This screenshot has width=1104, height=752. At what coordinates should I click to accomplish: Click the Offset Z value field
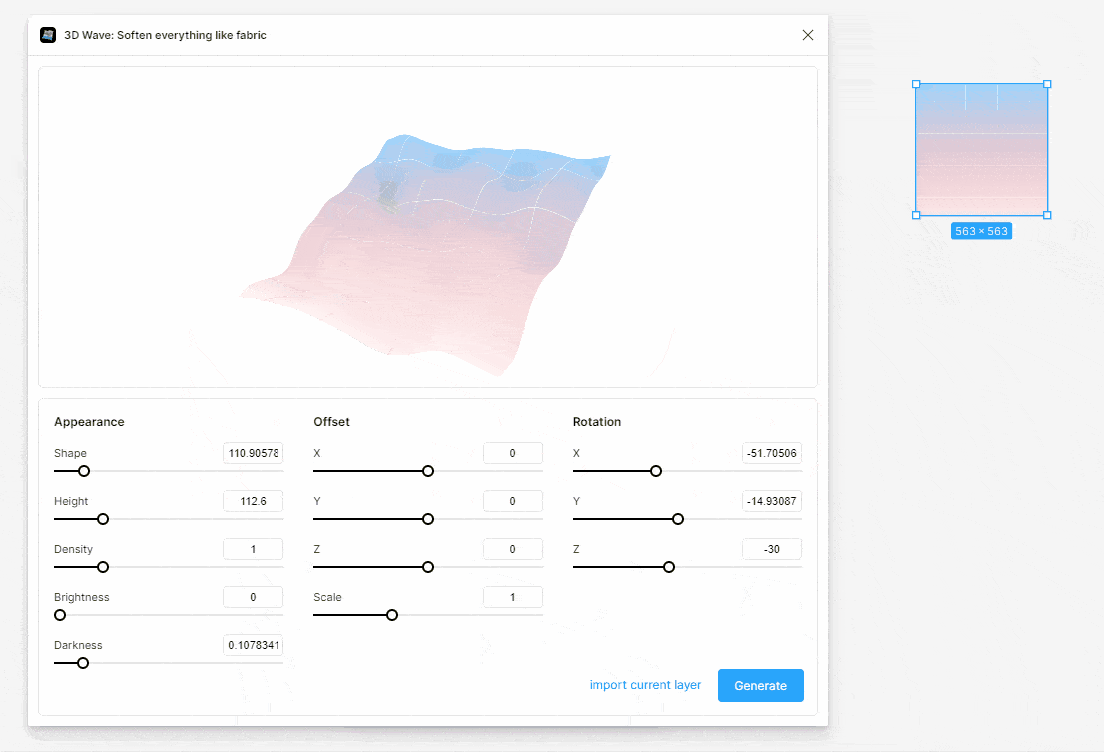[x=513, y=549]
